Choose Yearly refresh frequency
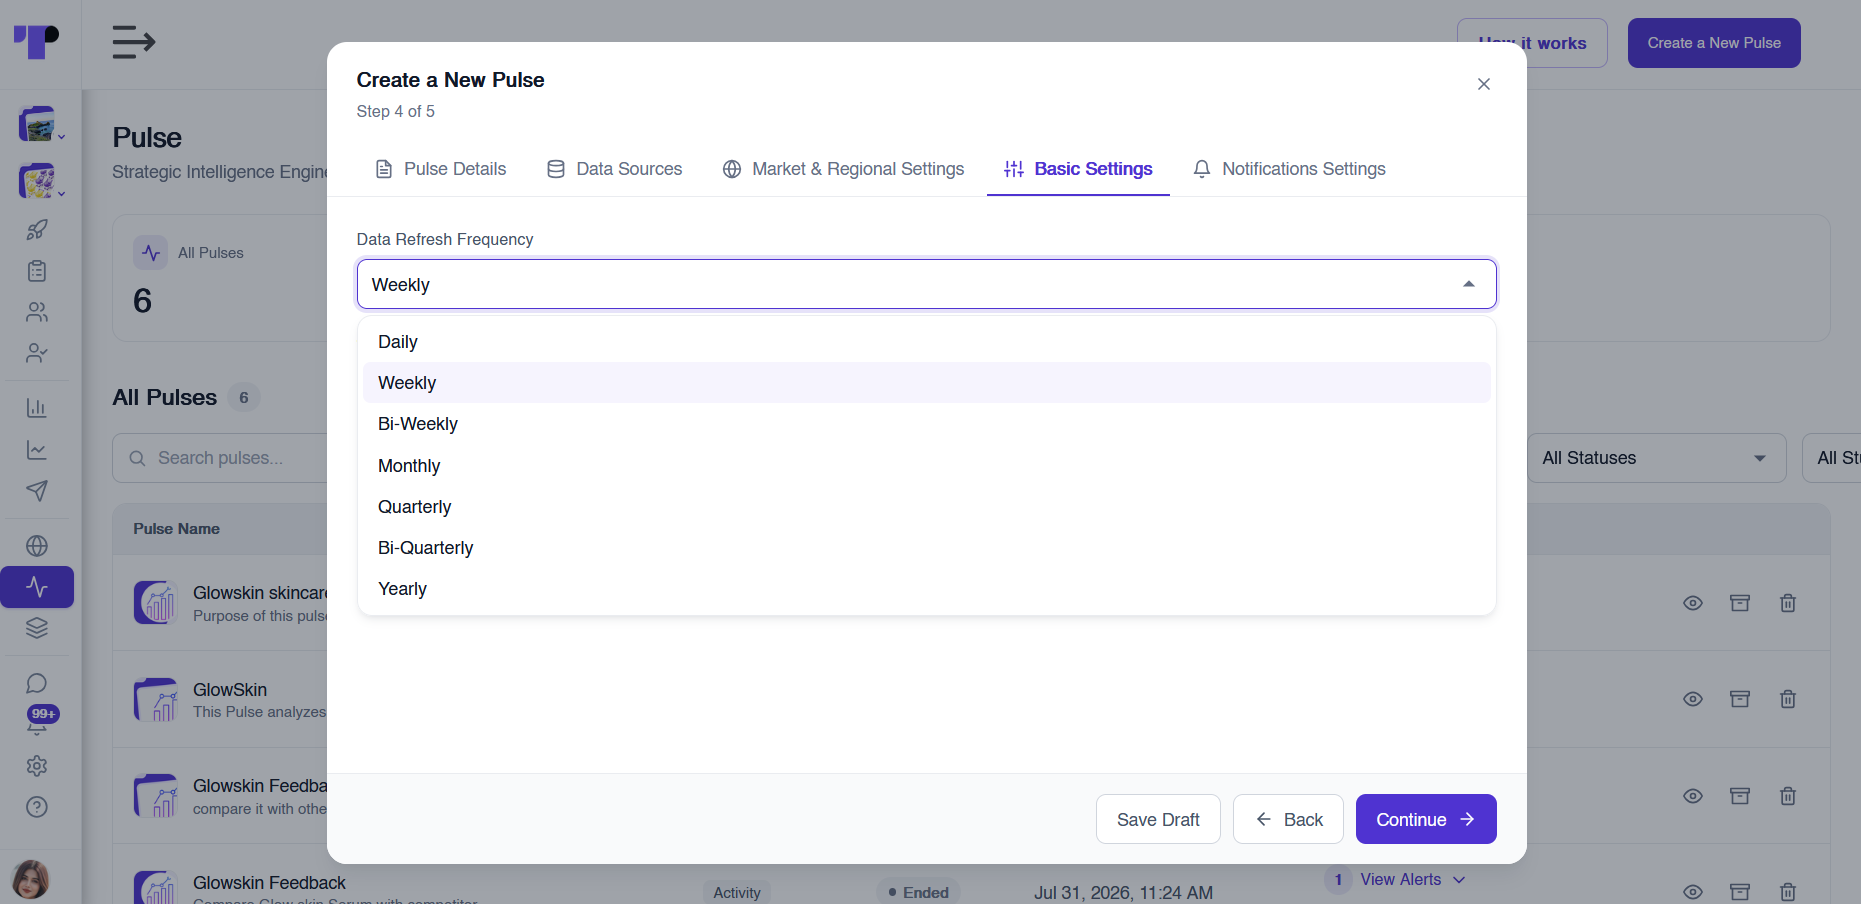 click(x=926, y=589)
